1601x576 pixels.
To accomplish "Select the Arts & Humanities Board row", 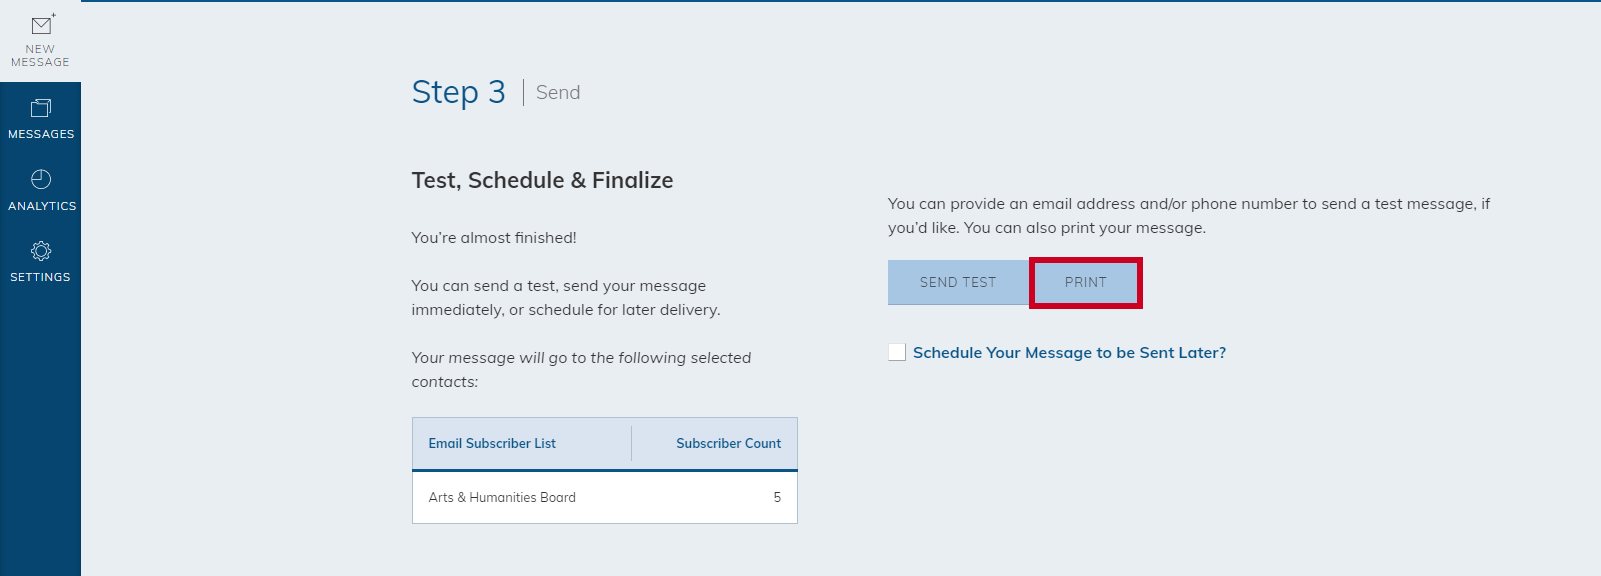I will click(605, 497).
